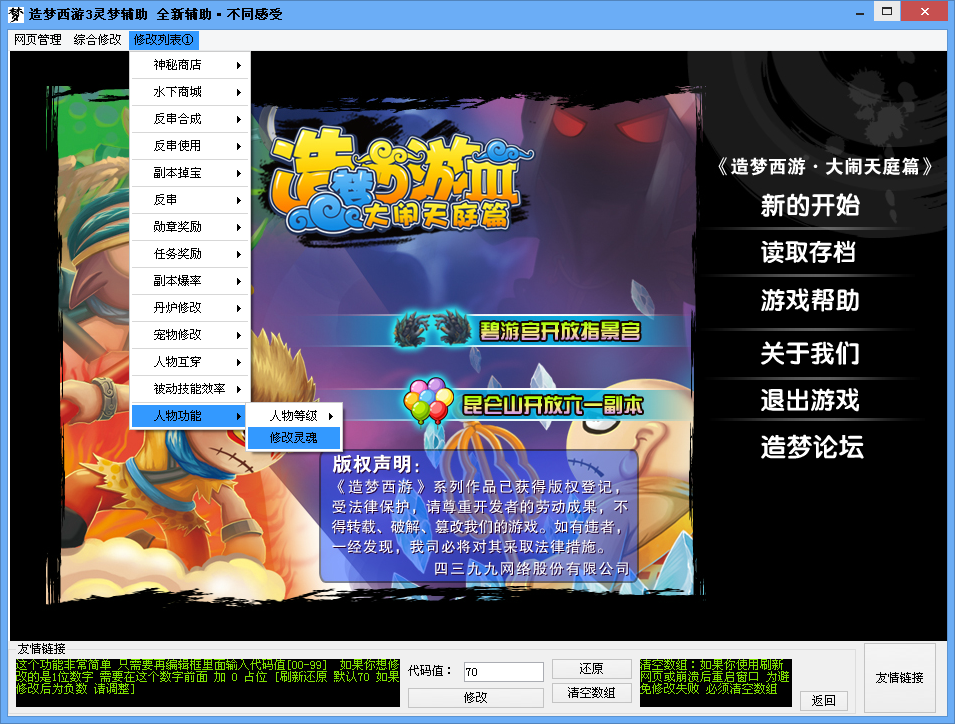The image size is (955, 724).
Task: Click the large 友情链接 button
Action: [900, 678]
